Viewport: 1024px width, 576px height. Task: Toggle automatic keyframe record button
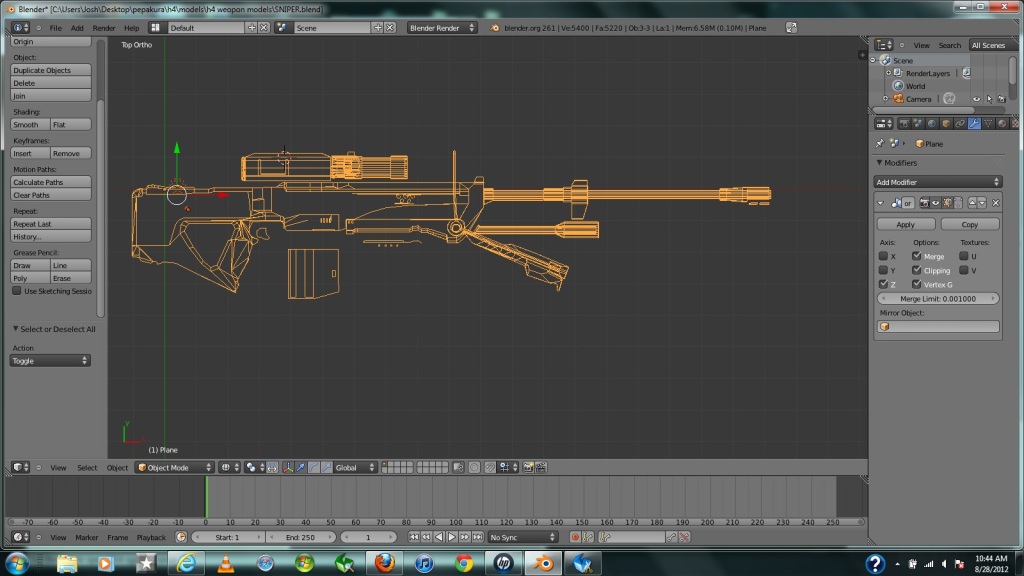point(575,537)
